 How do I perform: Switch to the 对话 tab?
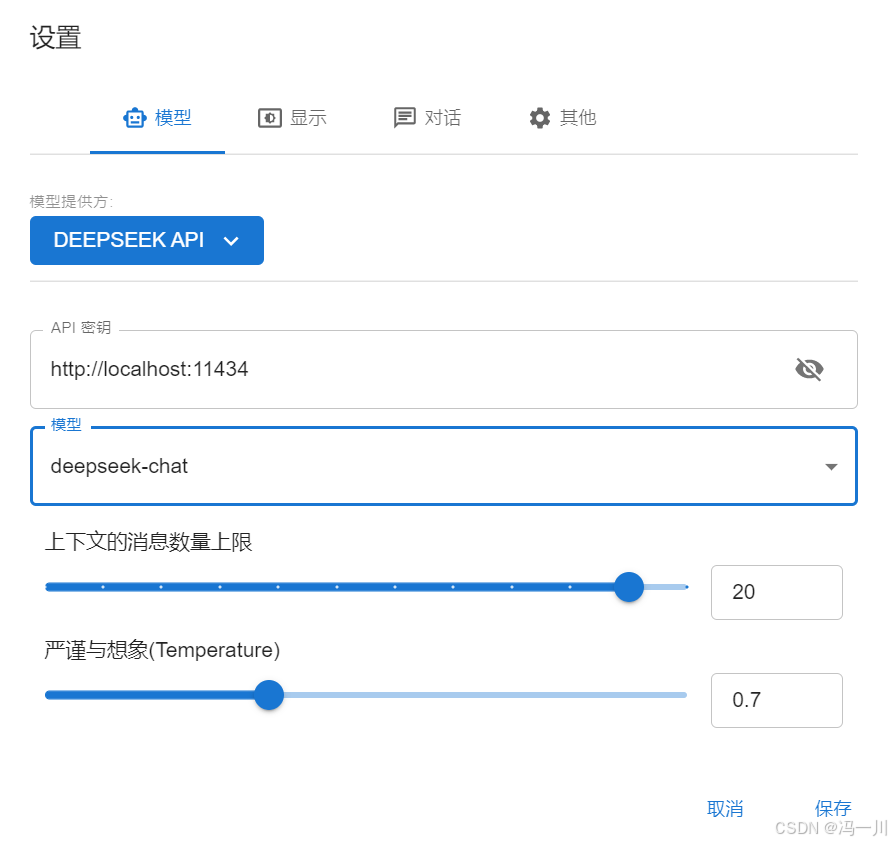pyautogui.click(x=427, y=118)
